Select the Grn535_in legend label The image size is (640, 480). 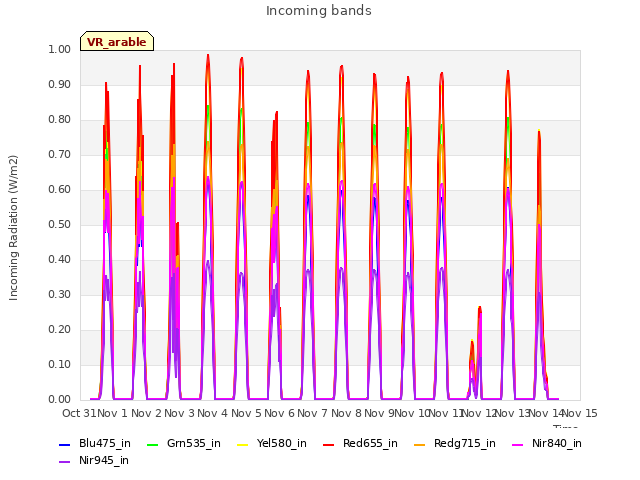[x=194, y=444]
